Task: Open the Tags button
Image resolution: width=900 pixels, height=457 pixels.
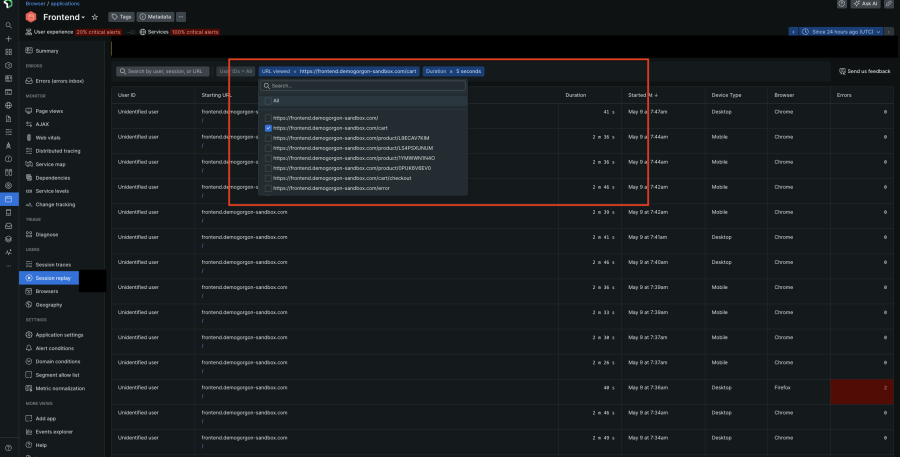Action: [120, 17]
